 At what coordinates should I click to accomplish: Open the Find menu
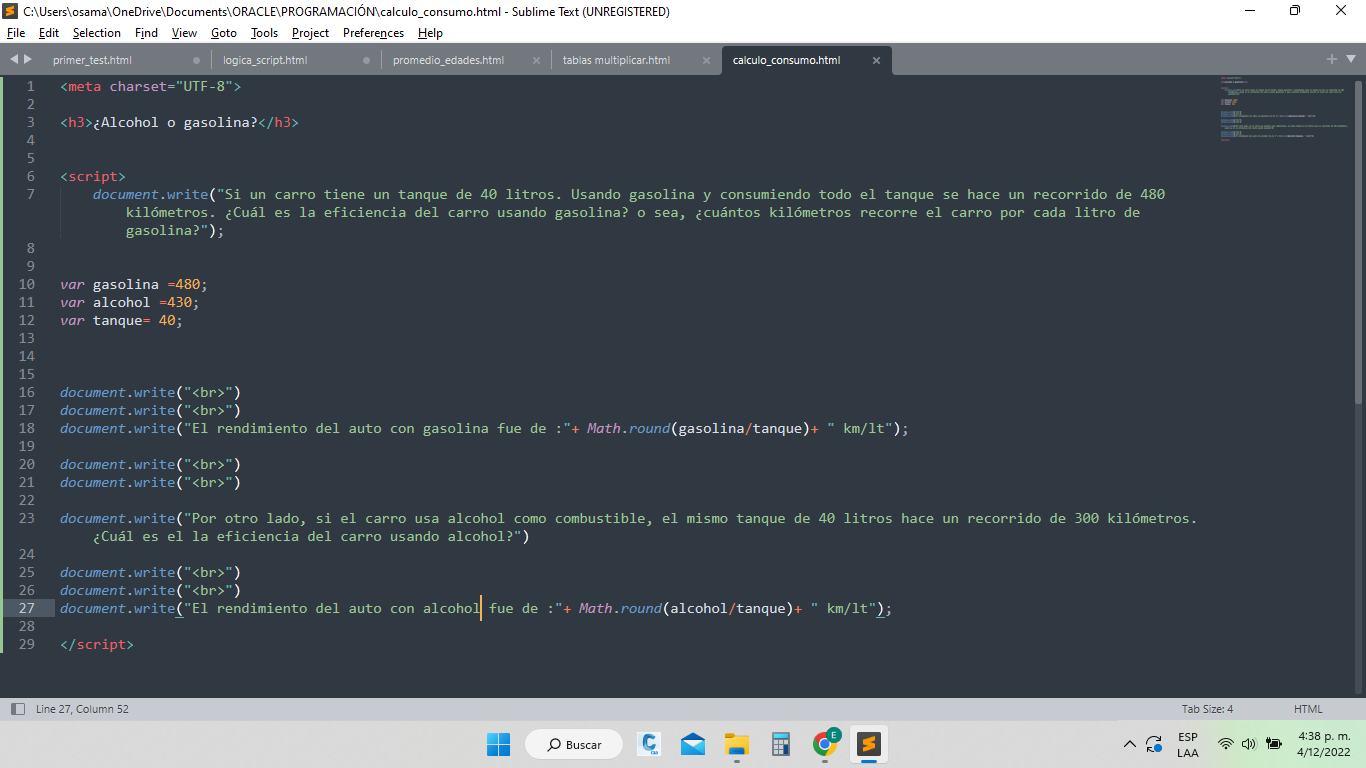pyautogui.click(x=146, y=33)
